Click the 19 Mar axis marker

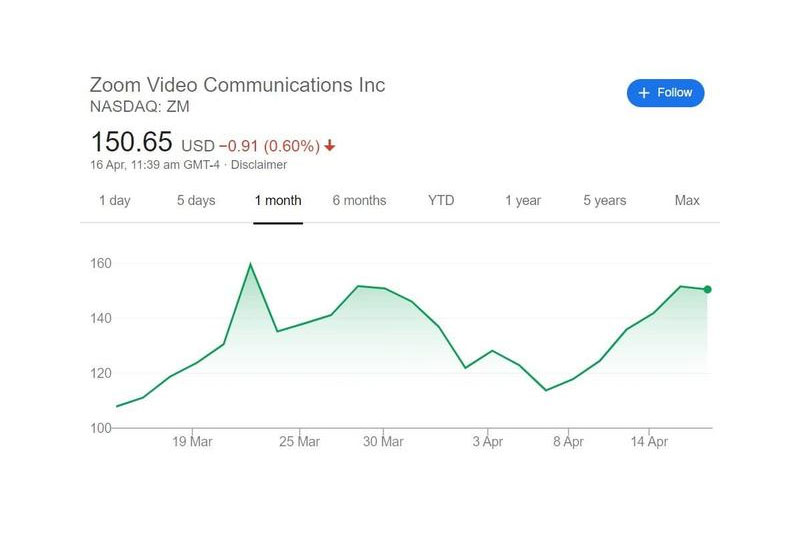pos(192,441)
